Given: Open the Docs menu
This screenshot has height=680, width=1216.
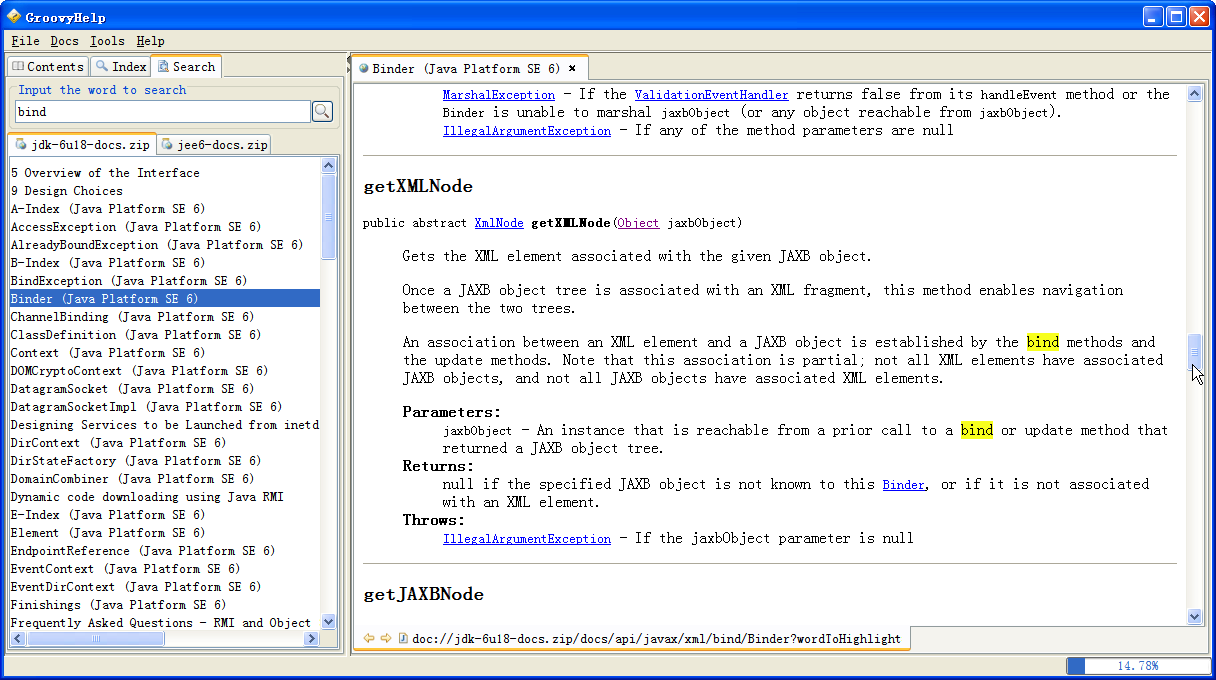Looking at the screenshot, I should 64,41.
